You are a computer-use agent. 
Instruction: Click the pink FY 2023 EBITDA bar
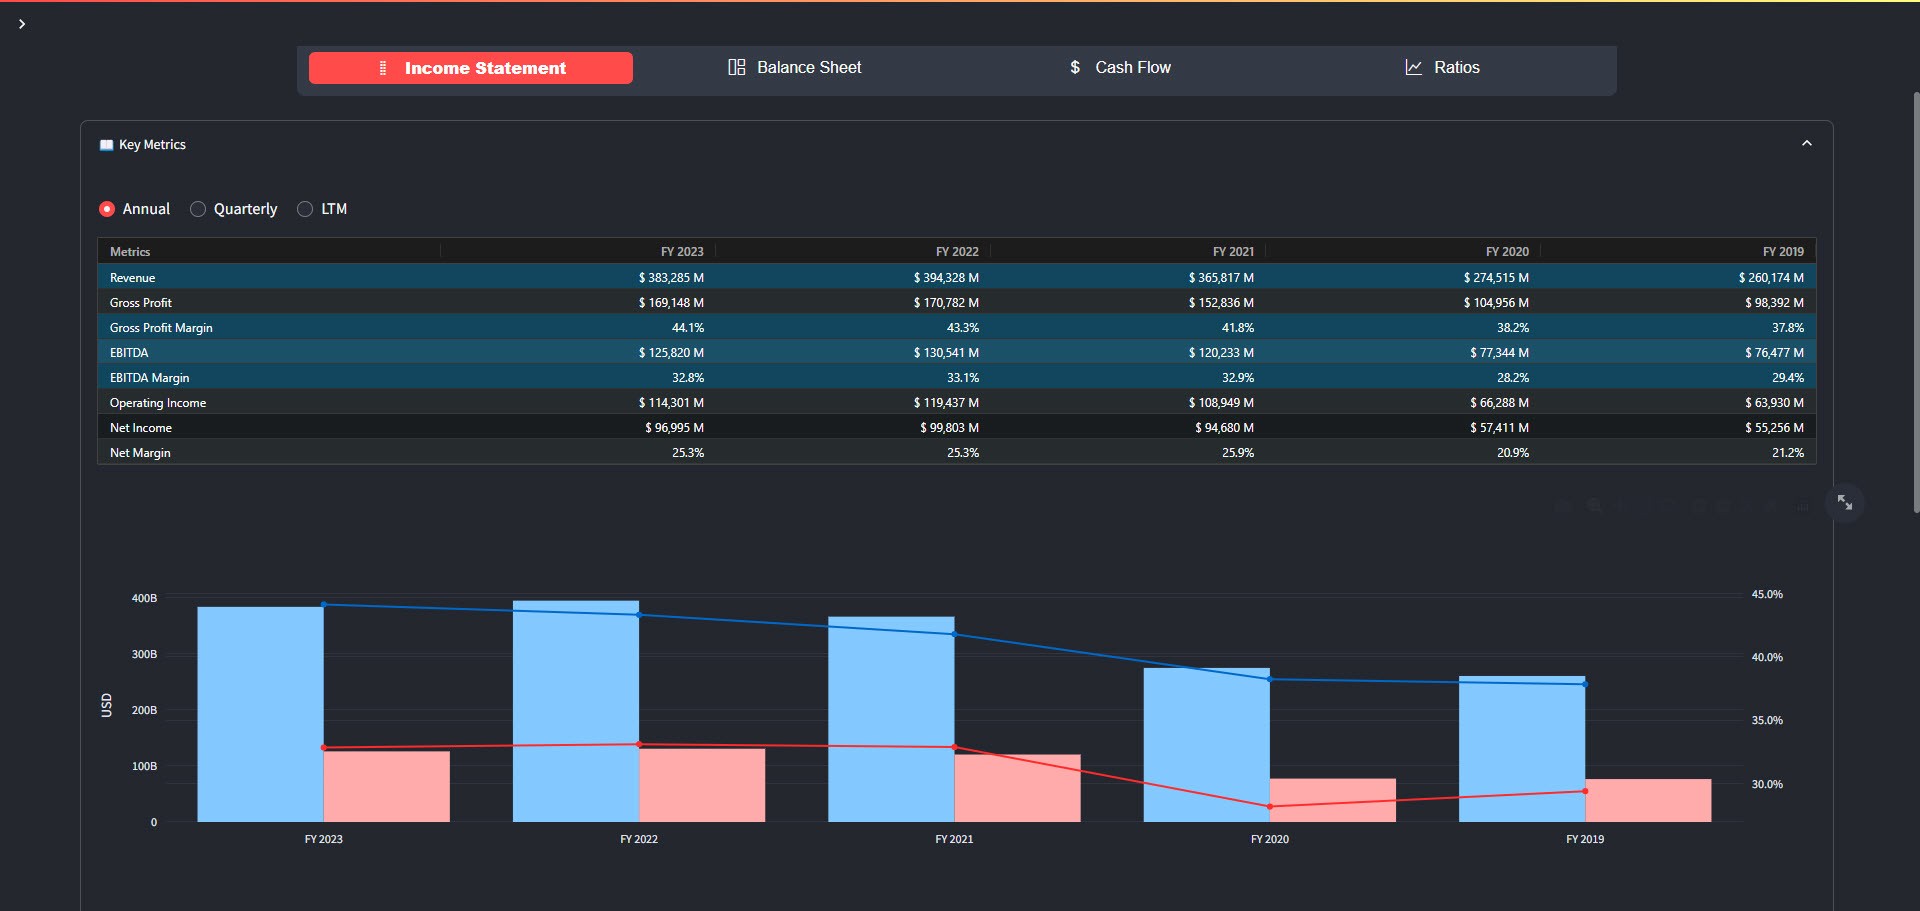(387, 787)
